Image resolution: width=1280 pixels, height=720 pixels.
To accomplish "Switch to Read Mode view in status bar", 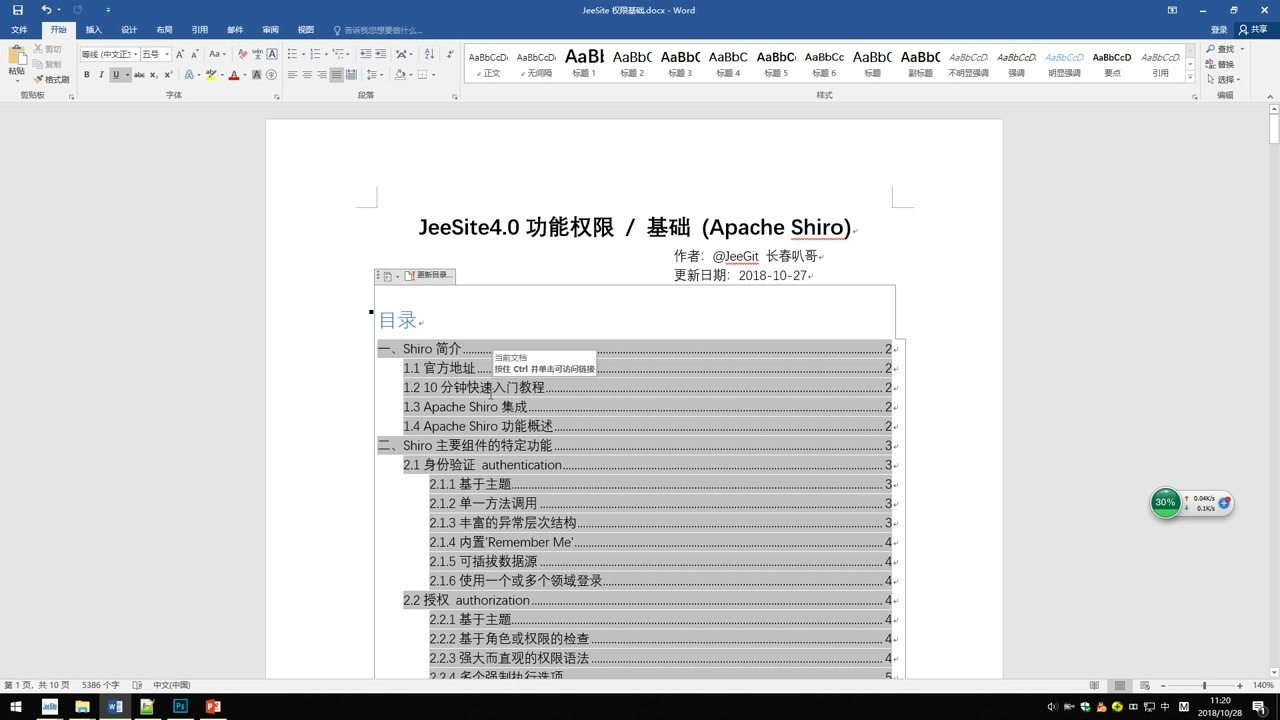I will pos(1095,685).
